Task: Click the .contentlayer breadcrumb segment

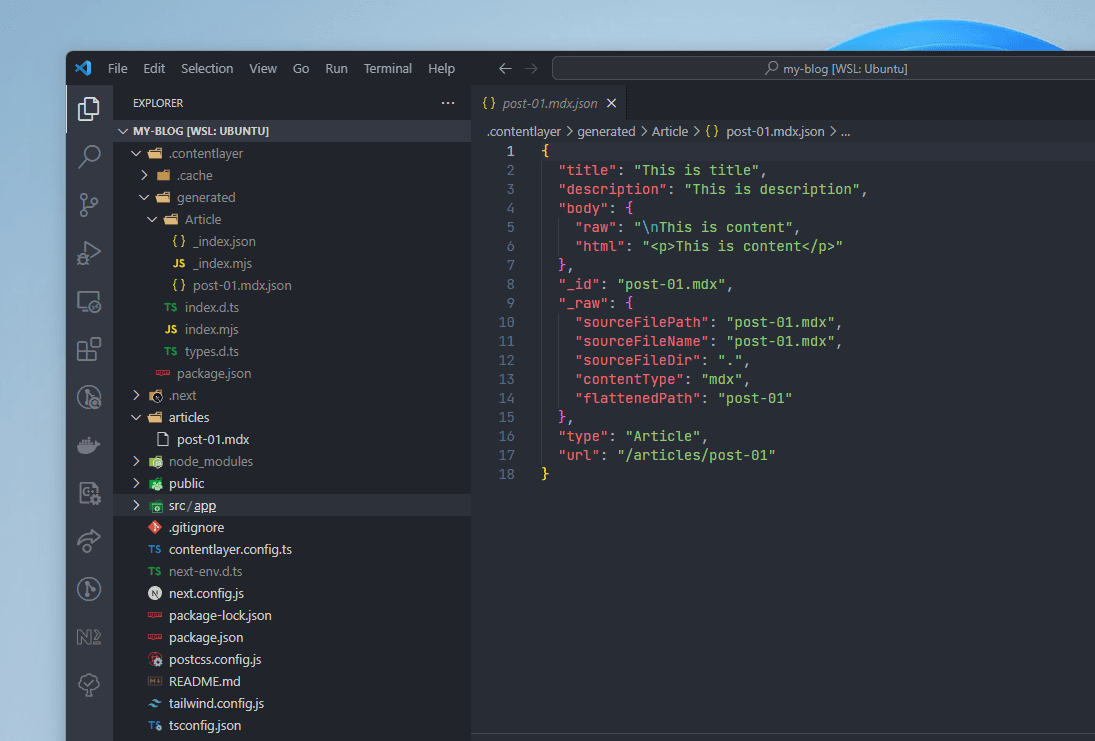Action: click(524, 131)
